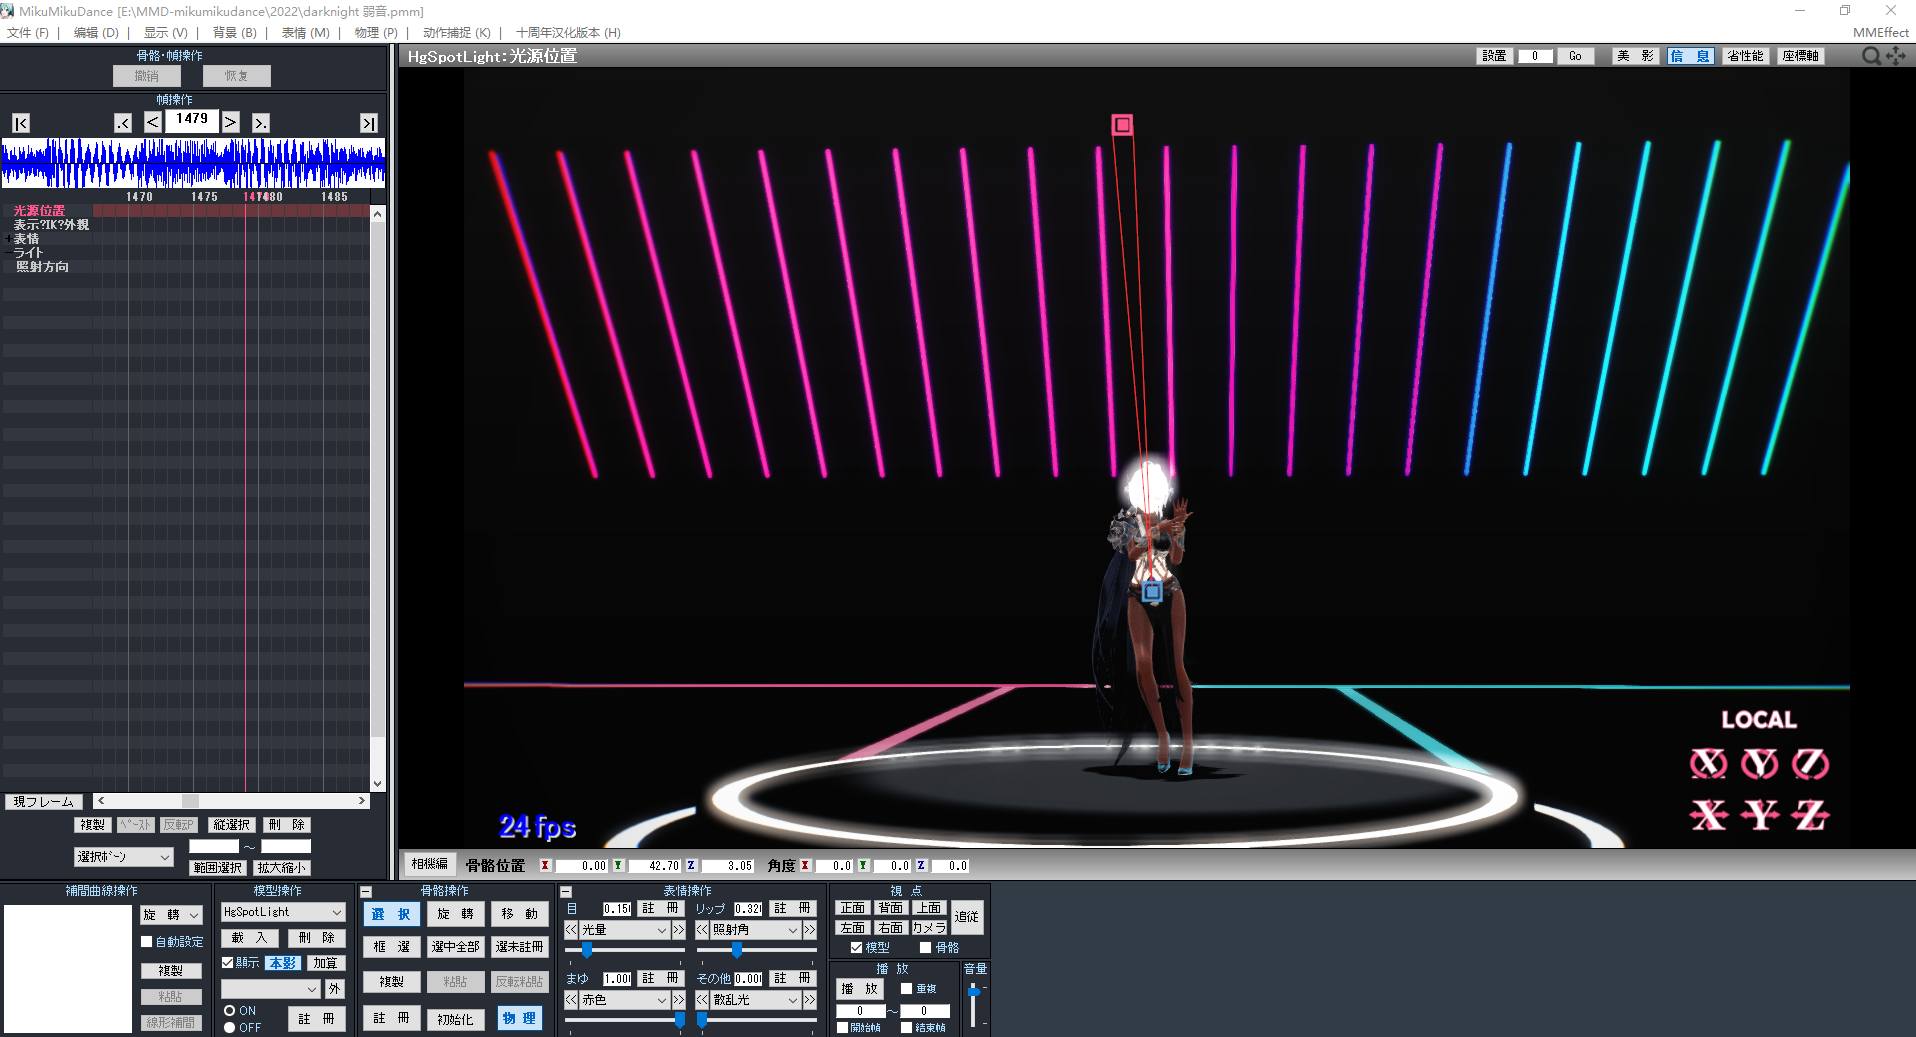Viewport: 1916px width, 1037px height.
Task: Start playback with the 播放 button
Action: [859, 988]
